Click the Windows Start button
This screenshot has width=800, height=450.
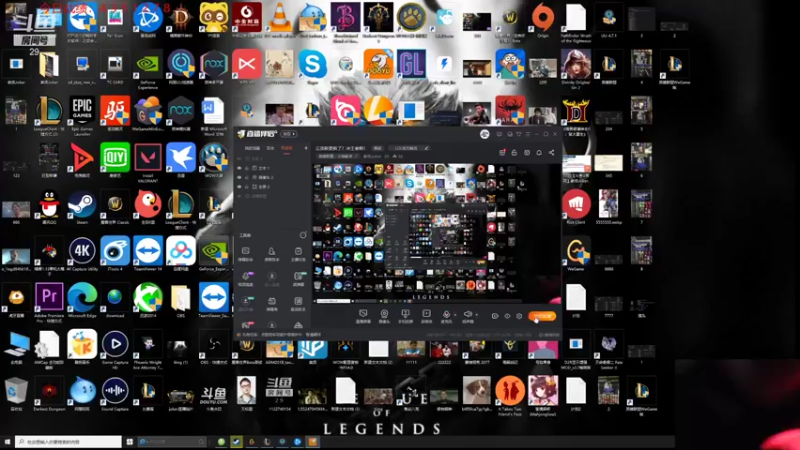7,442
